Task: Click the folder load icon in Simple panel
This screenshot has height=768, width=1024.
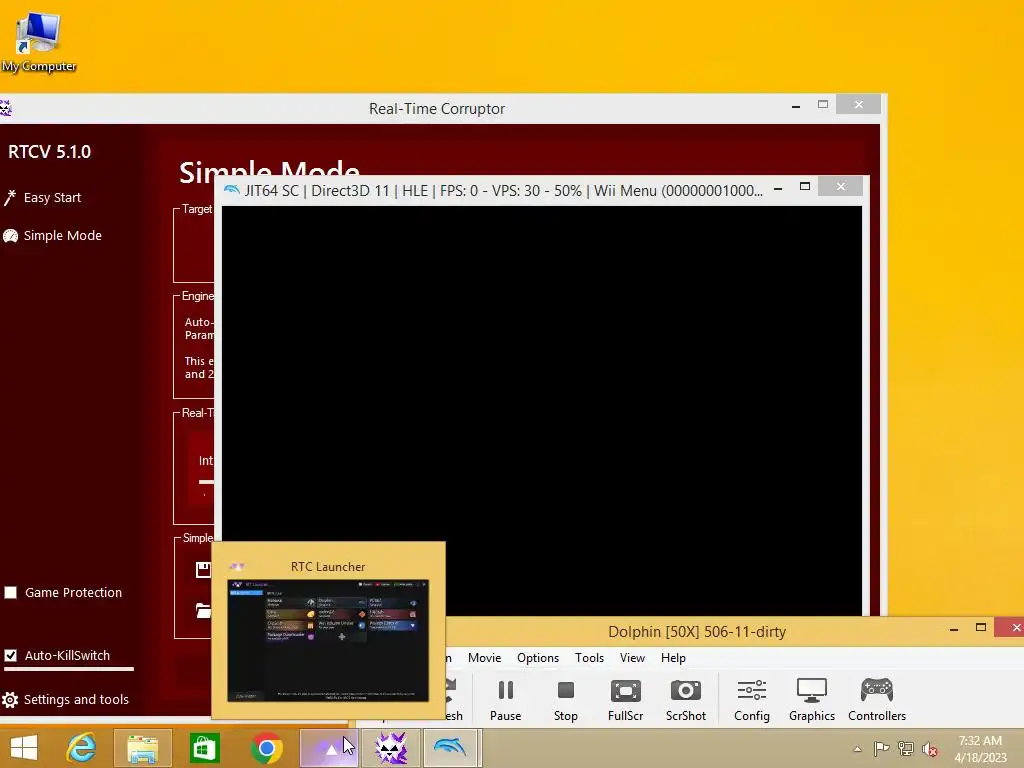Action: tap(203, 611)
